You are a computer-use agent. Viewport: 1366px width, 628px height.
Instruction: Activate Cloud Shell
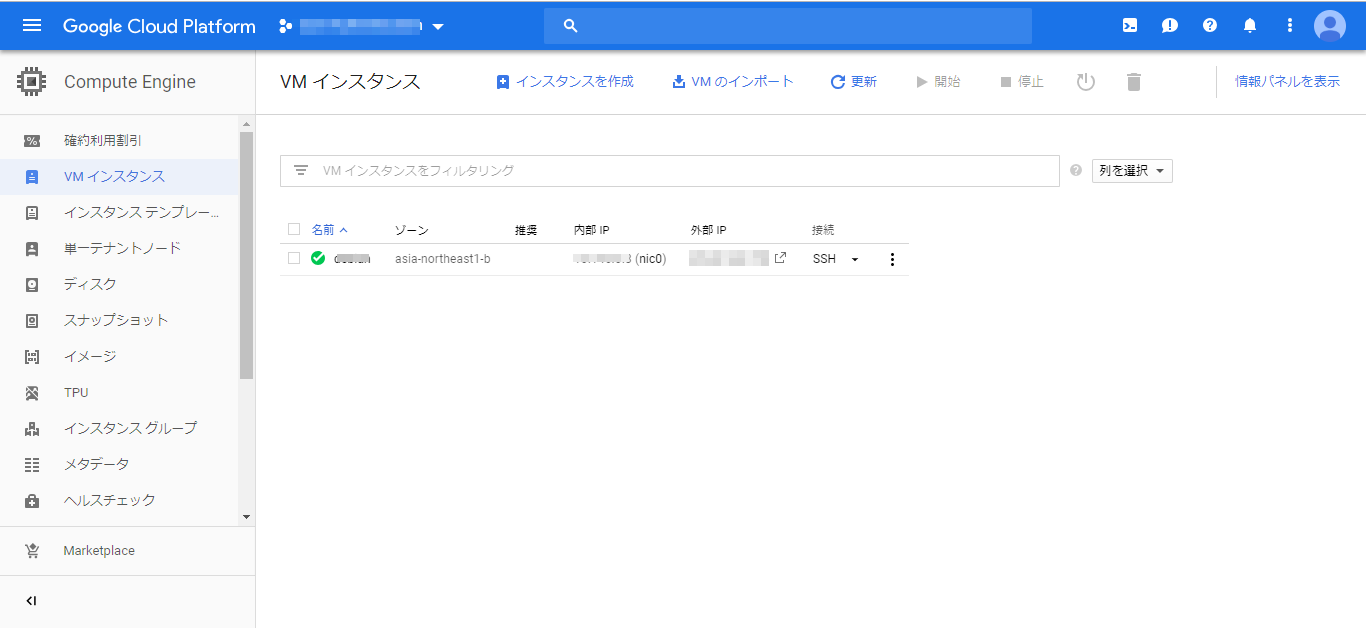tap(1129, 26)
